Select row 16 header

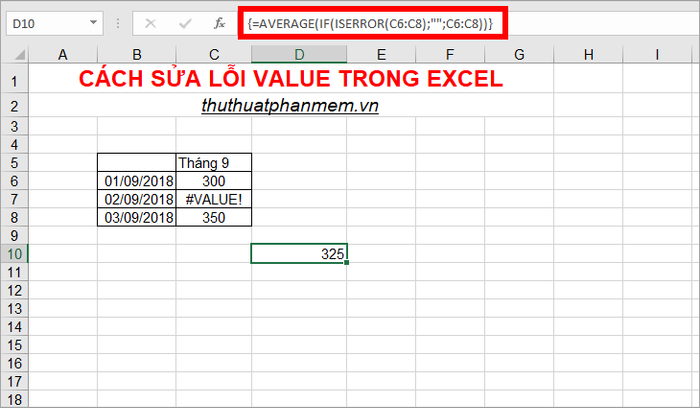(x=14, y=363)
